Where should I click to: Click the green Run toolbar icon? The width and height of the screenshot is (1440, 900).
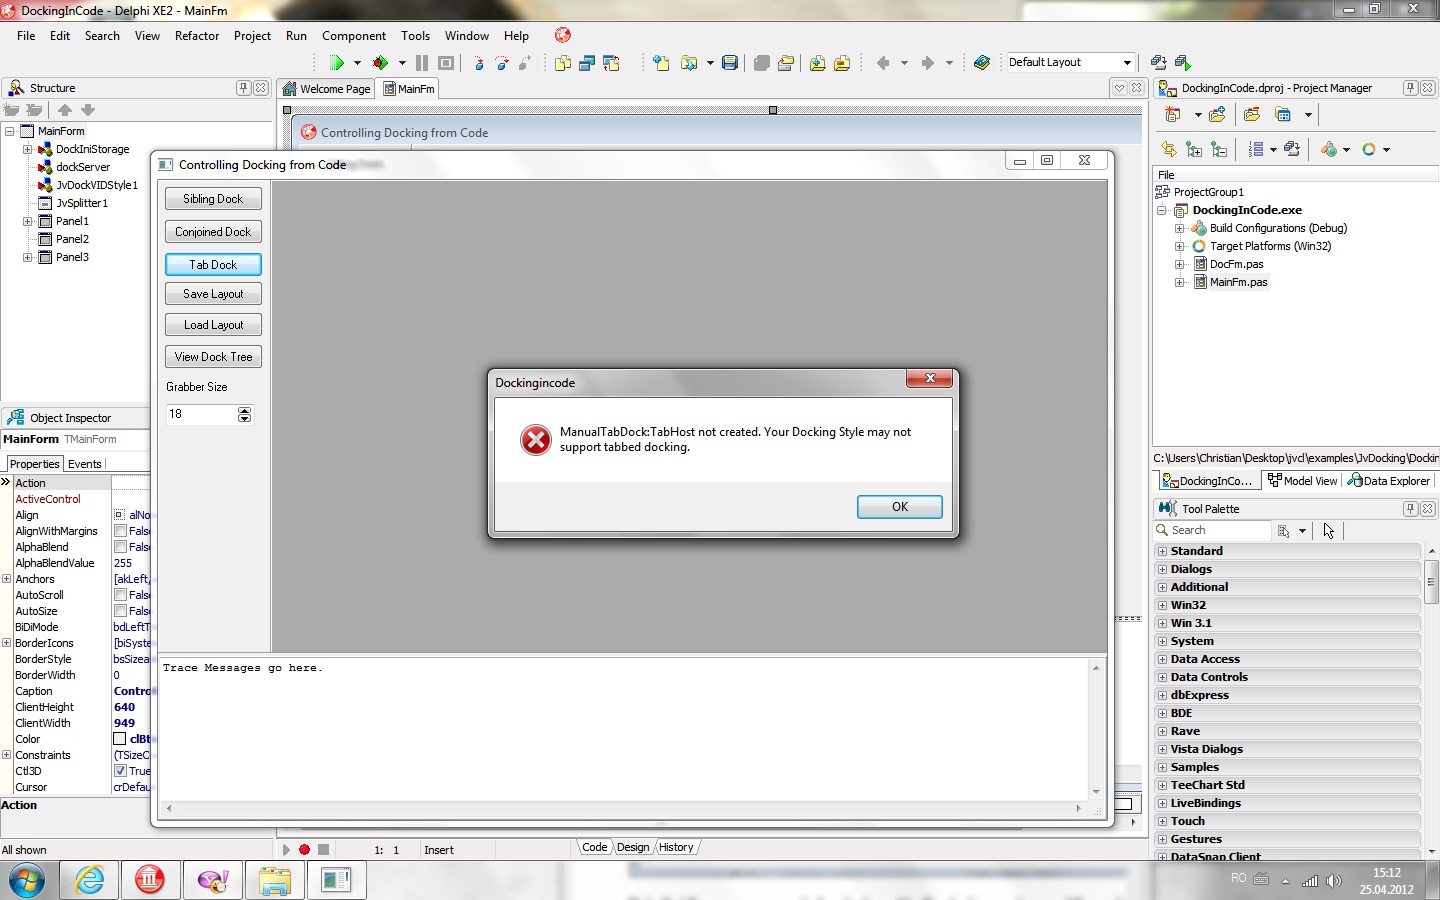point(337,63)
